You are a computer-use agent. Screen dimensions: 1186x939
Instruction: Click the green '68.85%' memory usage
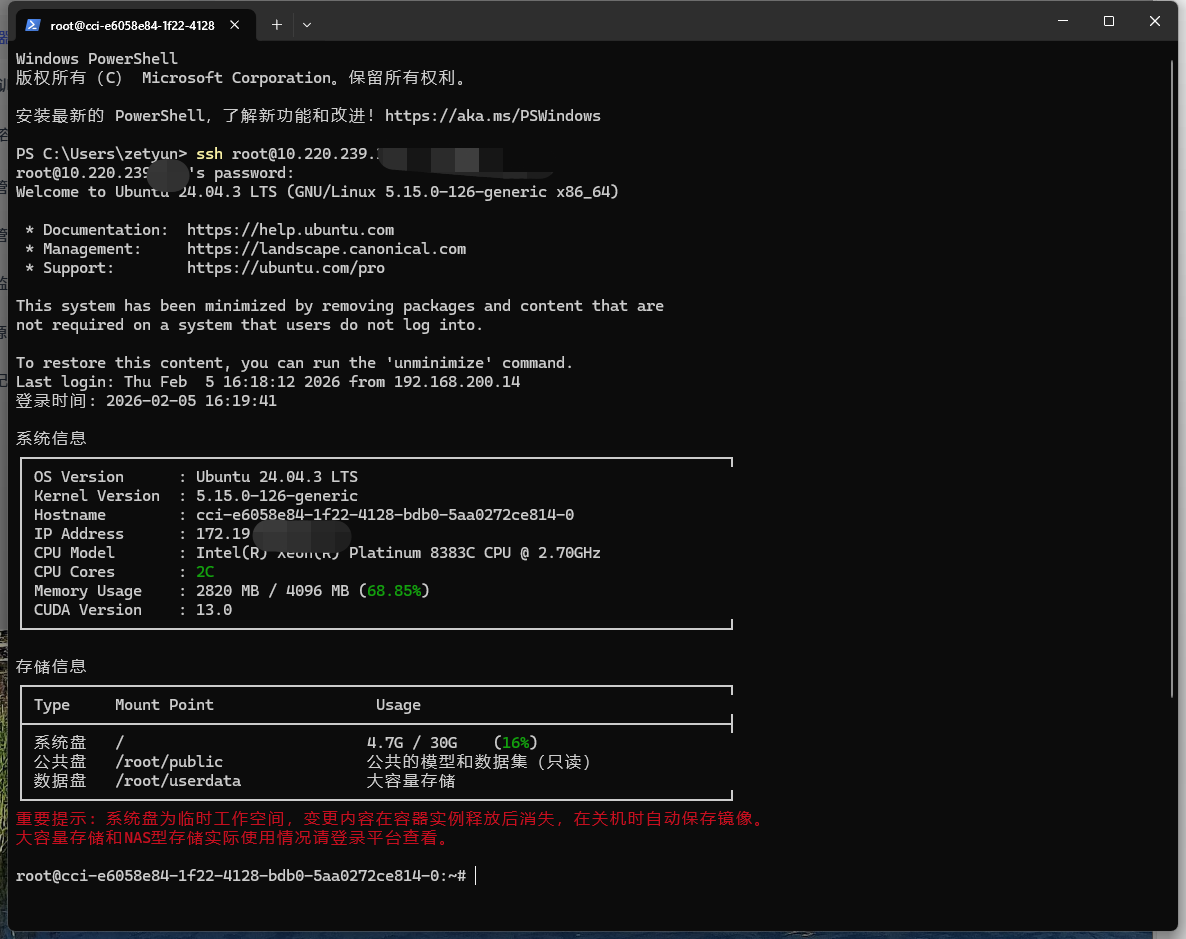tap(394, 591)
